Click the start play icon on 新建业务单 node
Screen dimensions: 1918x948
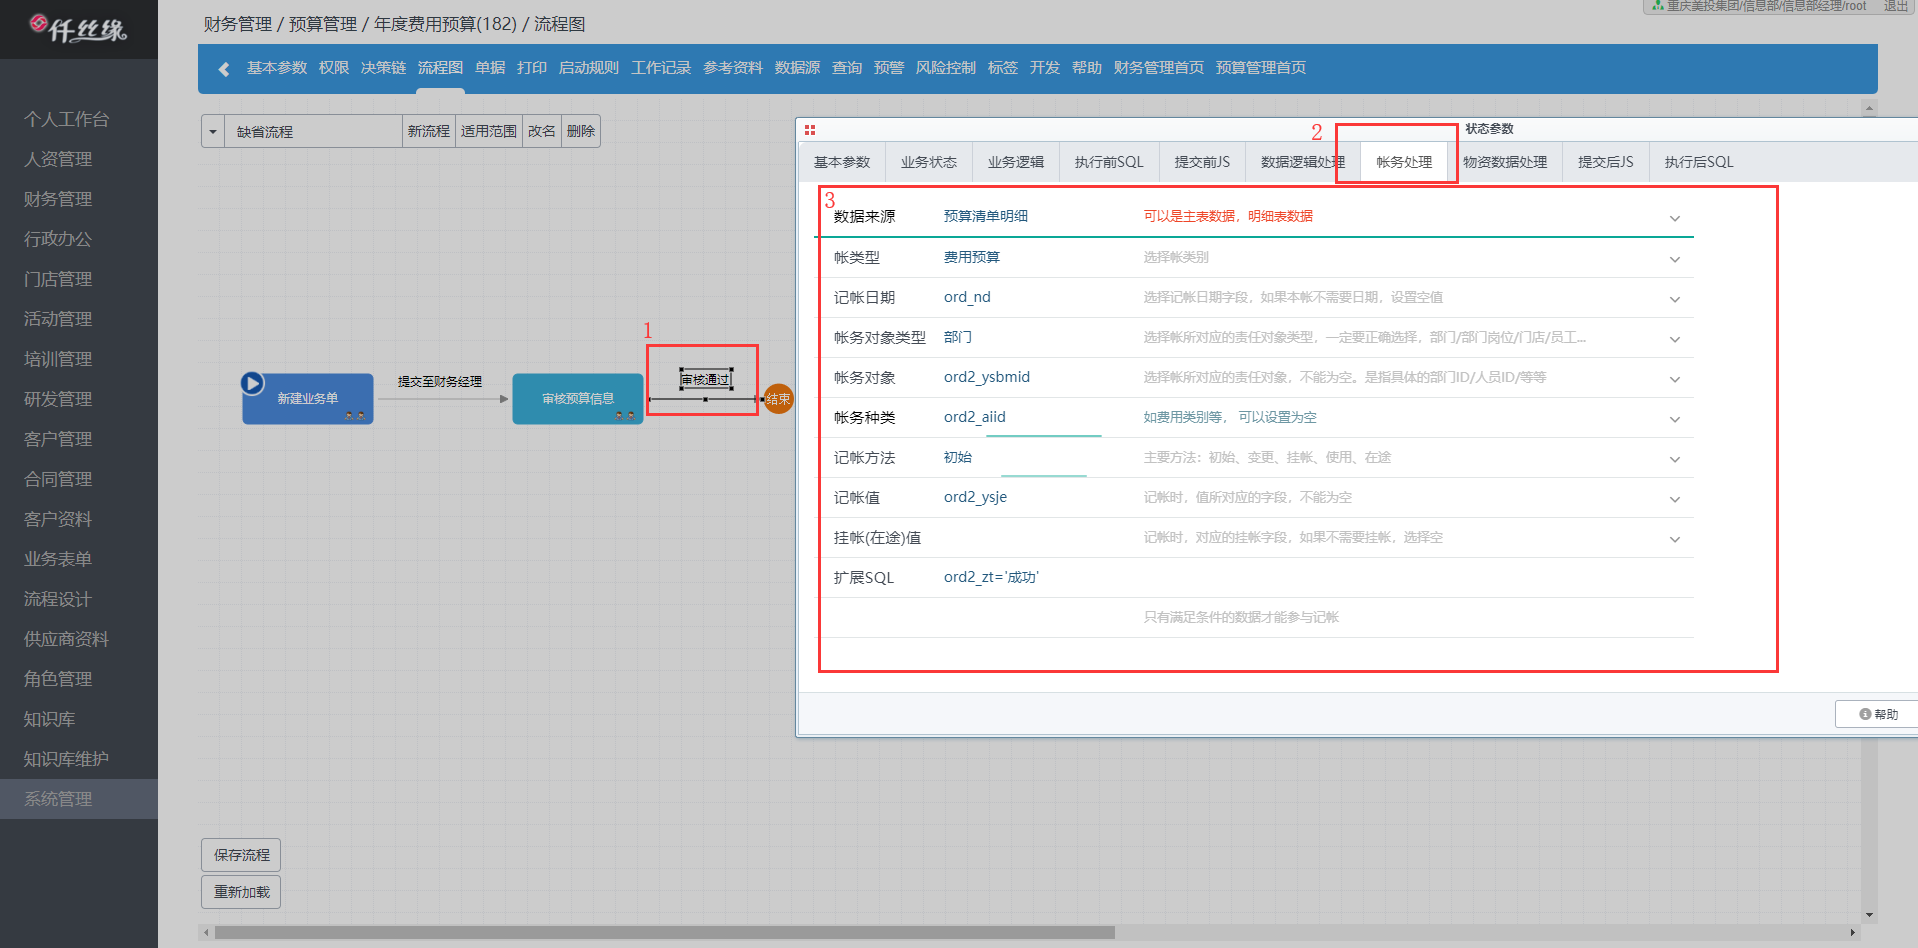252,383
